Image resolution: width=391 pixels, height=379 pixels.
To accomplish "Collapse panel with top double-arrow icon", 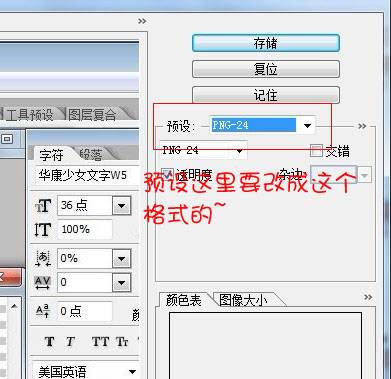I will 142,21.
